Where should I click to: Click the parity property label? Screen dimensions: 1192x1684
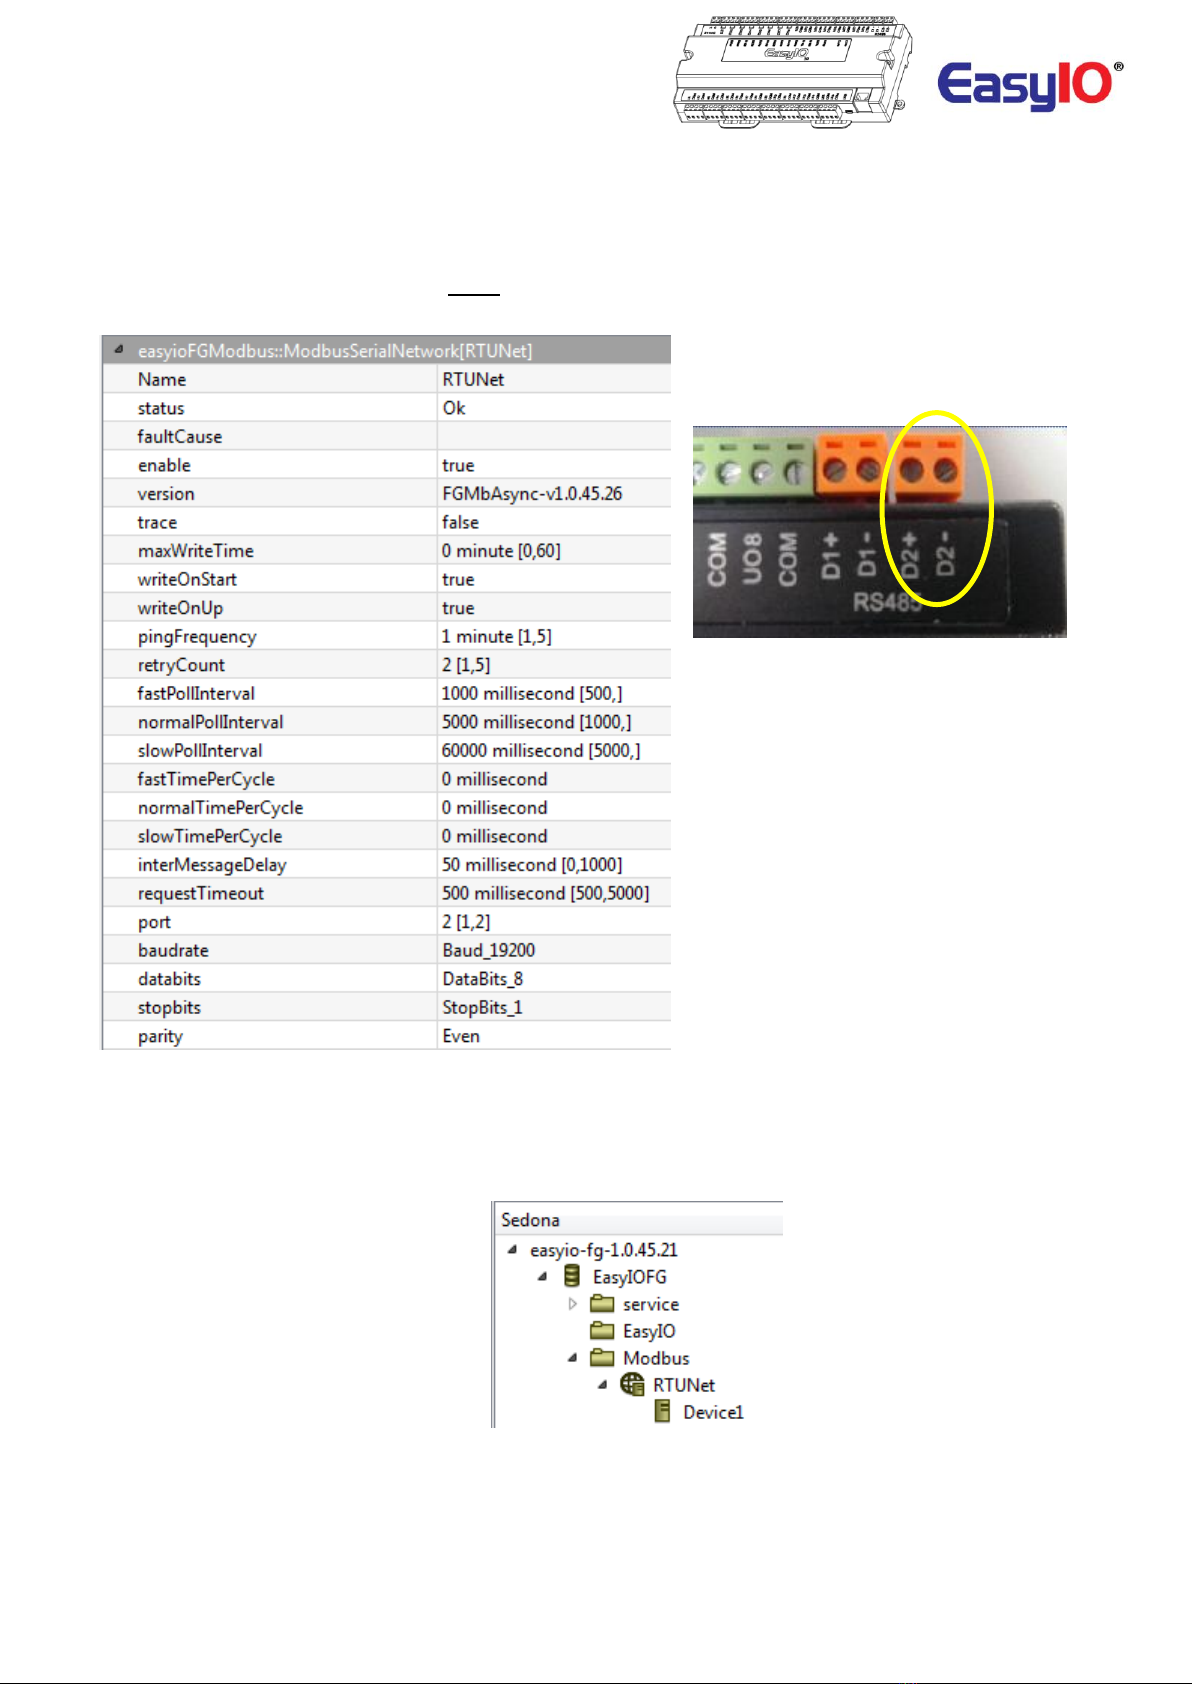160,1037
